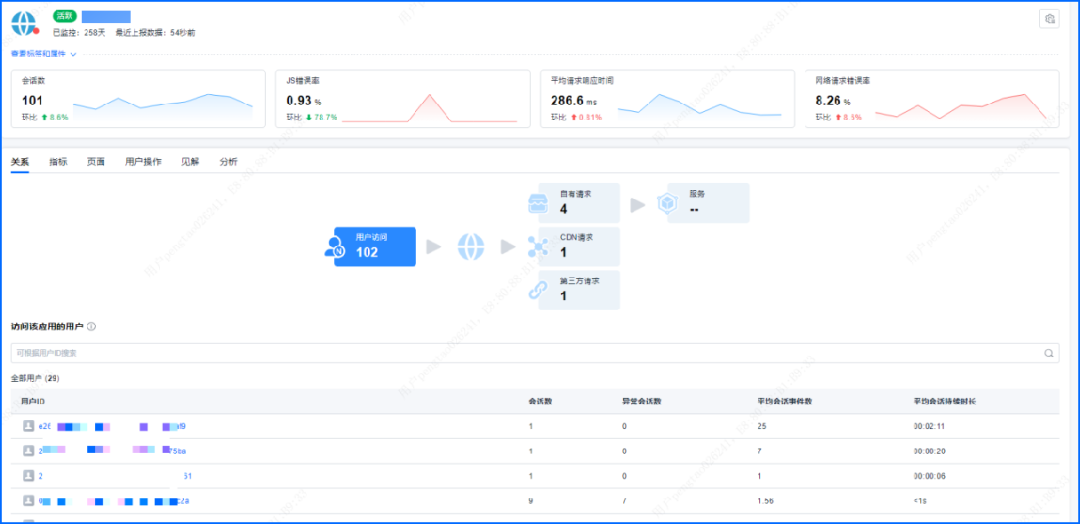The width and height of the screenshot is (1080, 524).
Task: Click the search magnifier in user search box
Action: 1049,353
